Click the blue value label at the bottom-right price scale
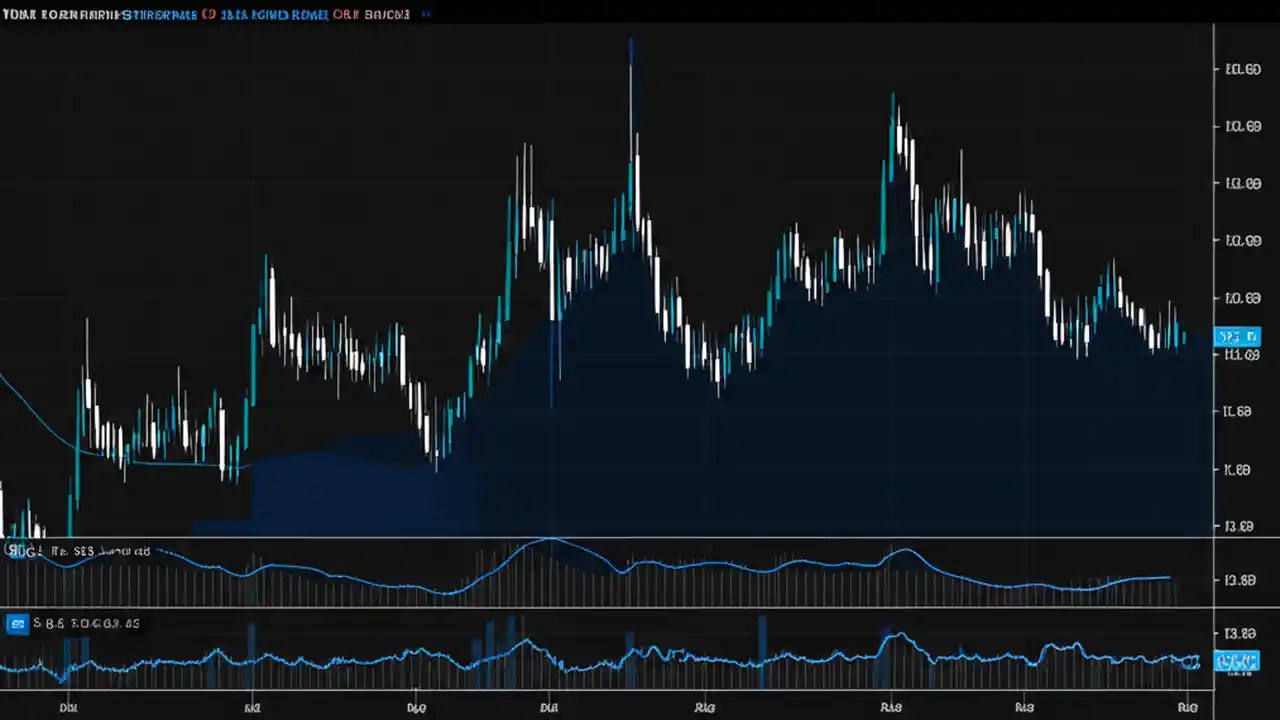Screen dimensions: 1280x720 tap(1238, 661)
